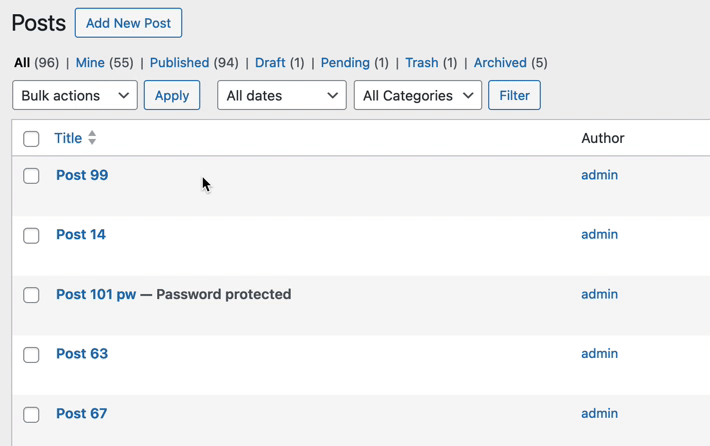Viewport: 710px width, 446px height.
Task: Click the Add New Post button
Action: click(128, 23)
